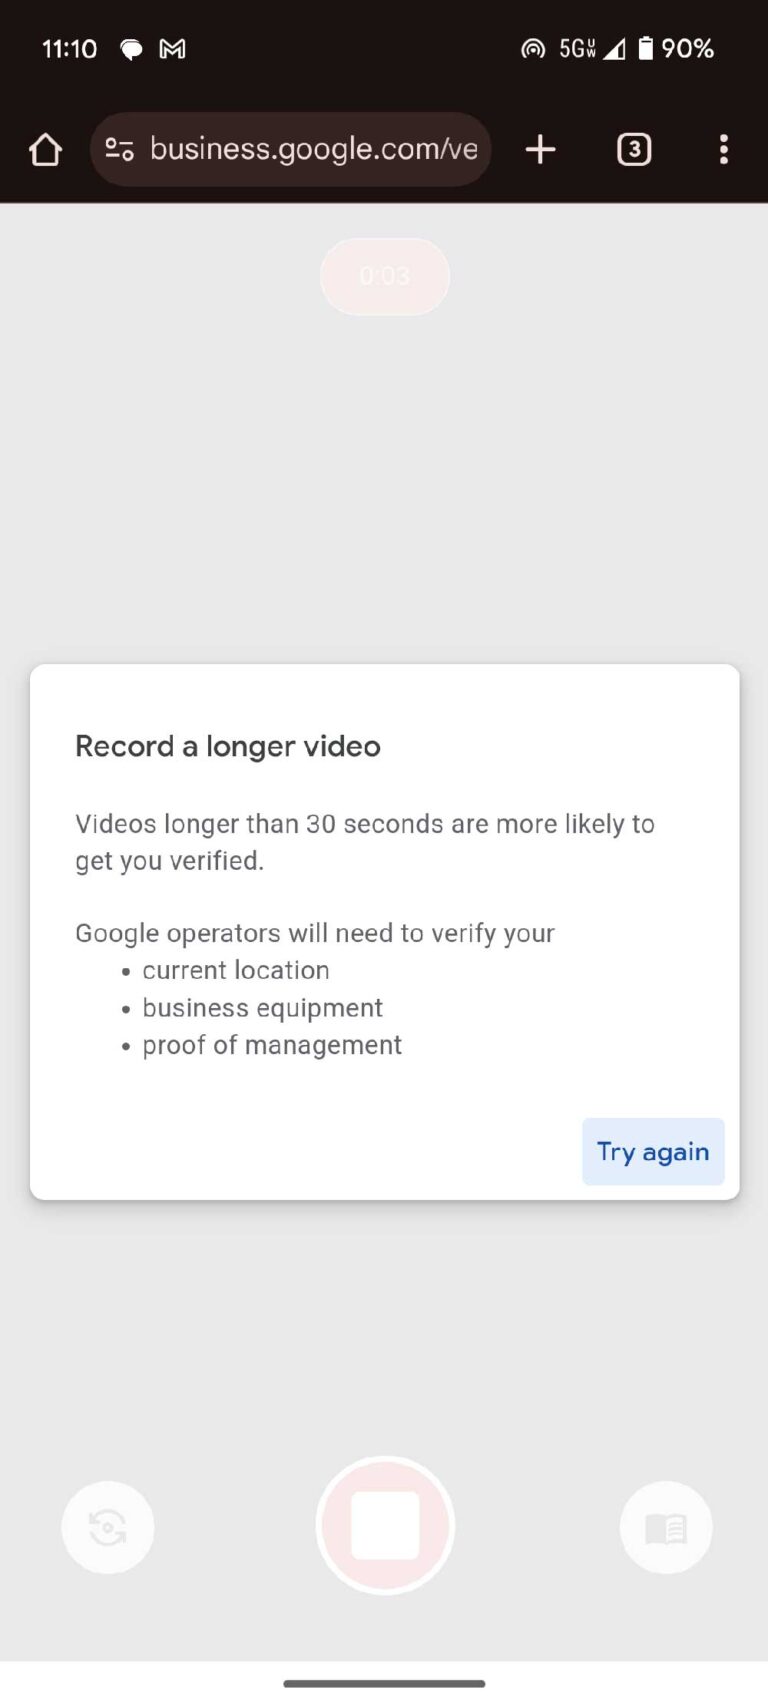The image size is (768, 1706).
Task: Open Chrome's three-dot overflow menu
Action: tap(723, 149)
